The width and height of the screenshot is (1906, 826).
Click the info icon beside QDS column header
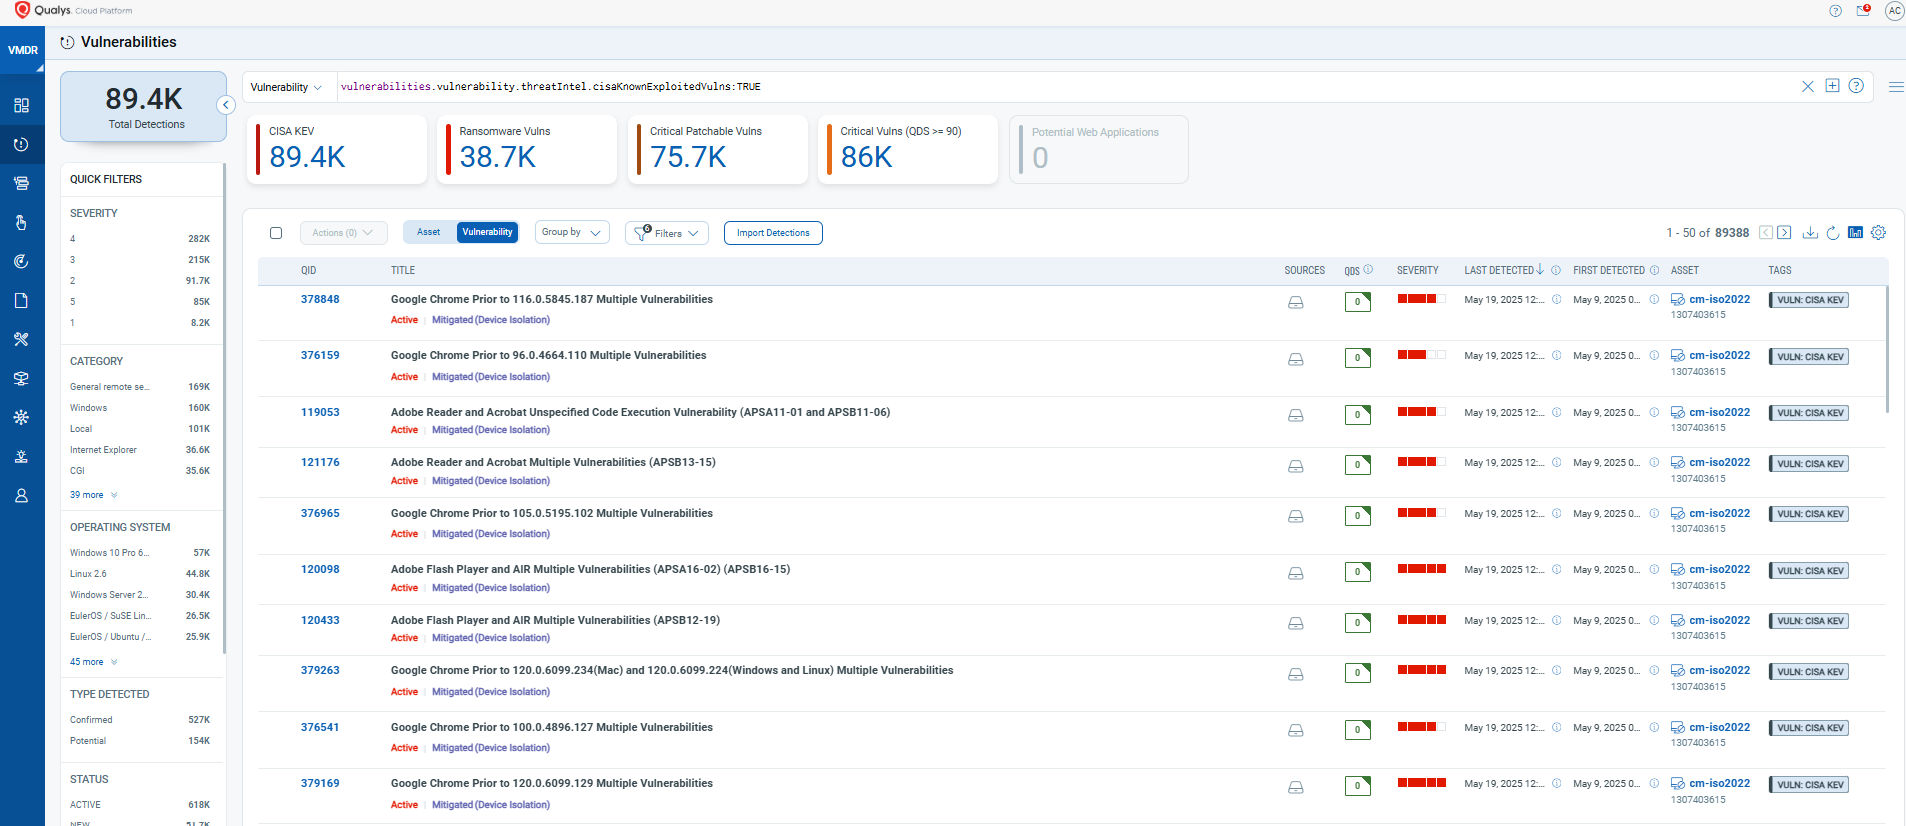coord(1368,269)
